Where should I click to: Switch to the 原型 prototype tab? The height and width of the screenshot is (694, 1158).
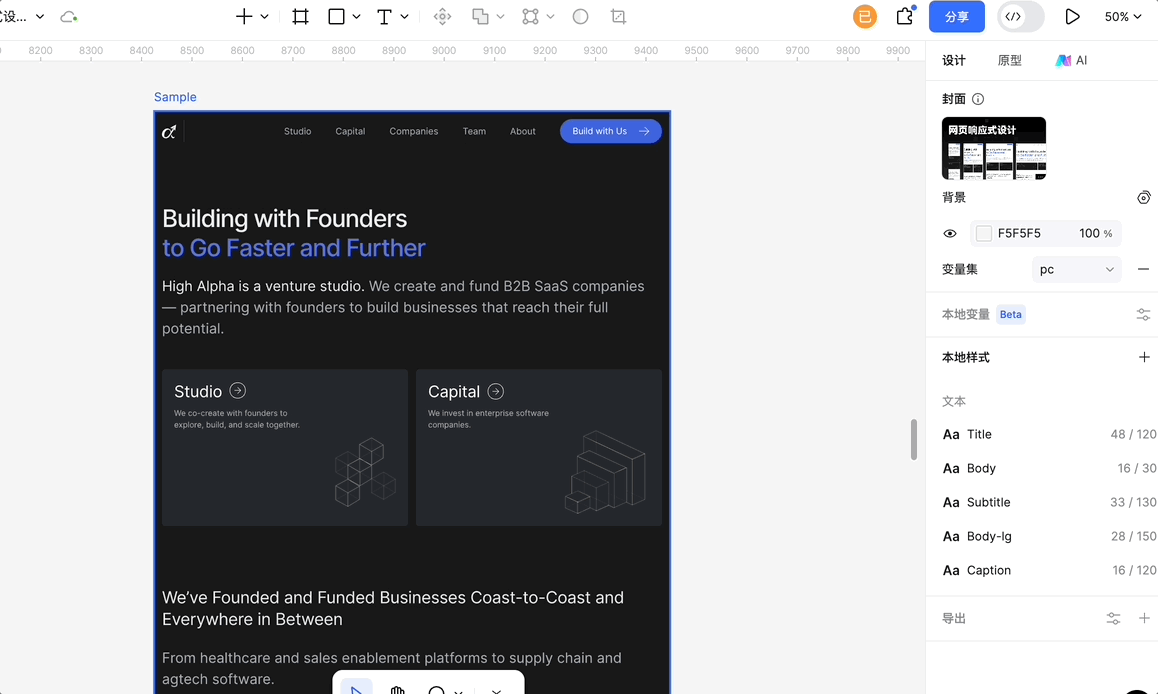[x=1009, y=60]
